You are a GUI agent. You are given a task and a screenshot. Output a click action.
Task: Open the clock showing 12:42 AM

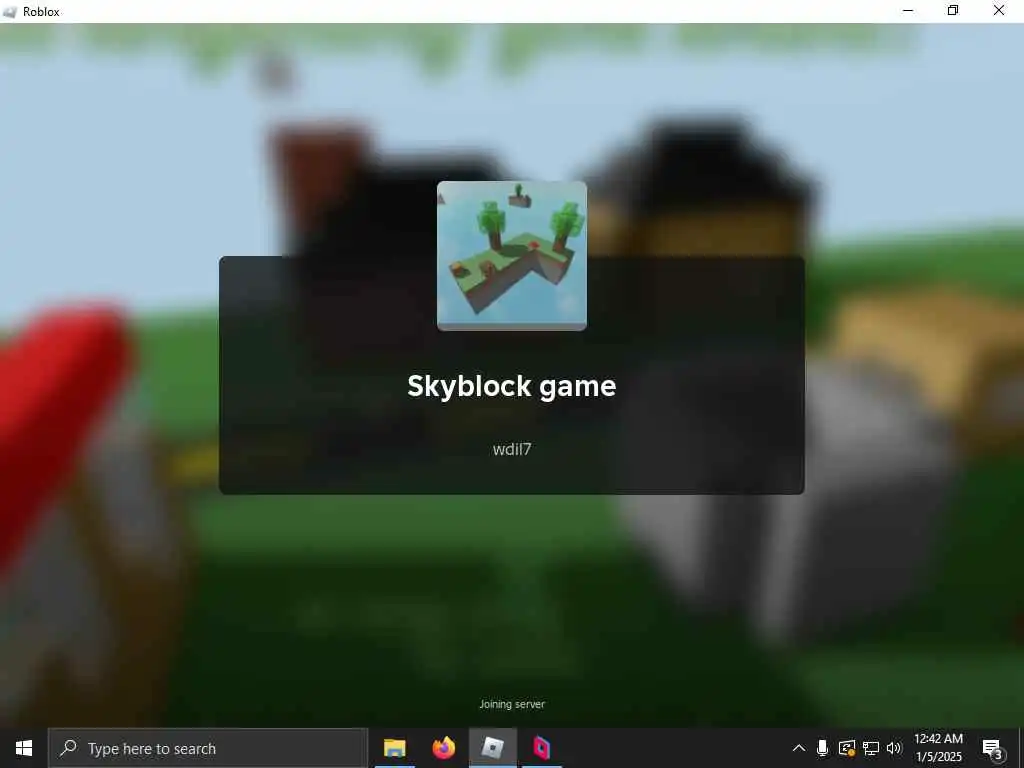tap(938, 748)
